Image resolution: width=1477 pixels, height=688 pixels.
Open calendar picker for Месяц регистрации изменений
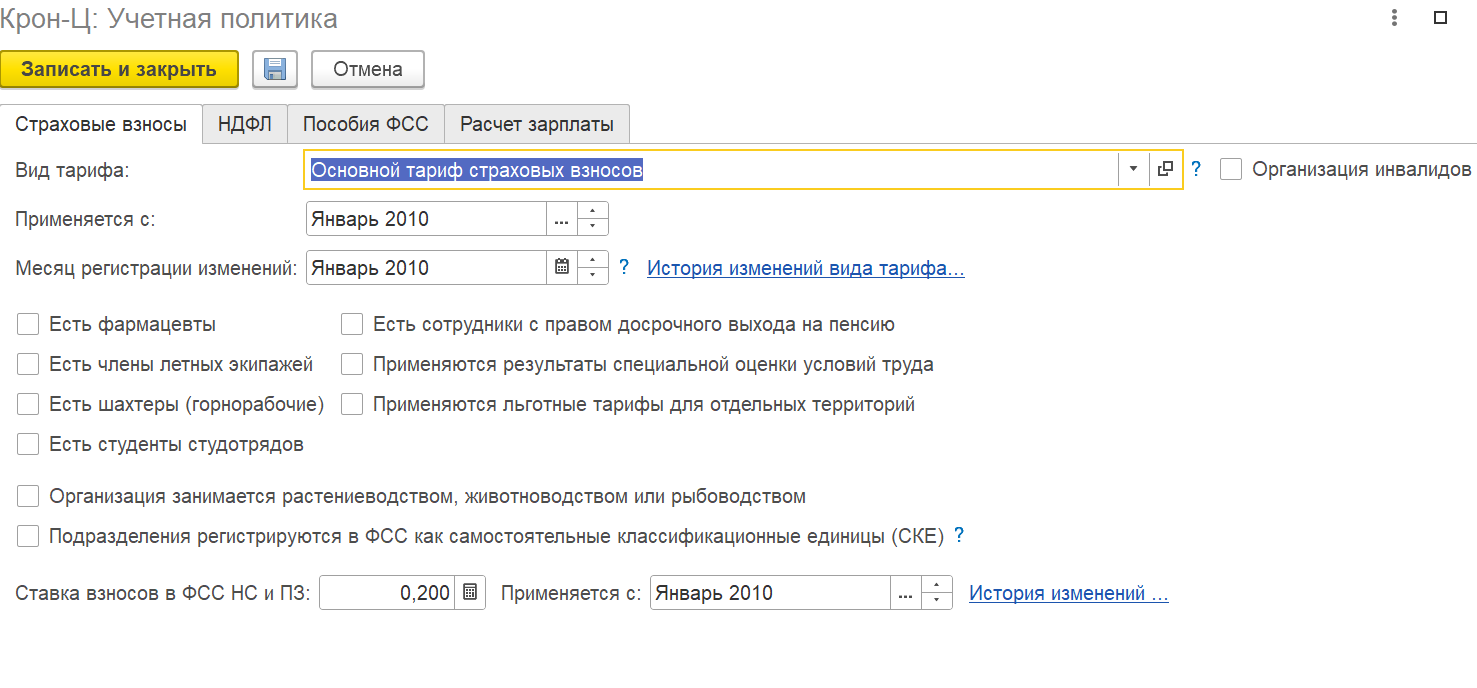(562, 267)
